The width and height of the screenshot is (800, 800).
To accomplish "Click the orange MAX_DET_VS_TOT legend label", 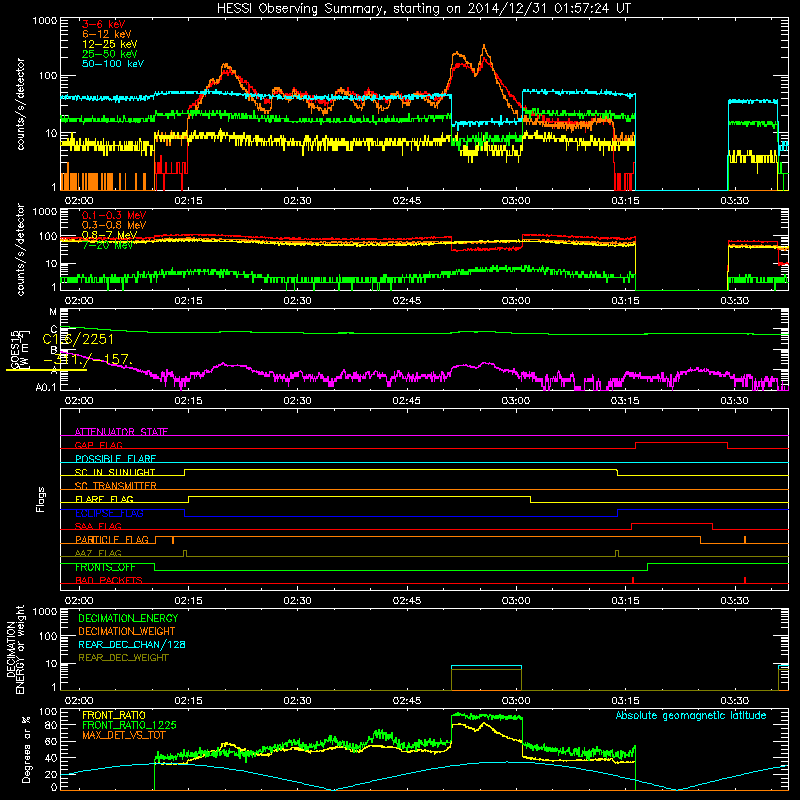I will pos(124,735).
